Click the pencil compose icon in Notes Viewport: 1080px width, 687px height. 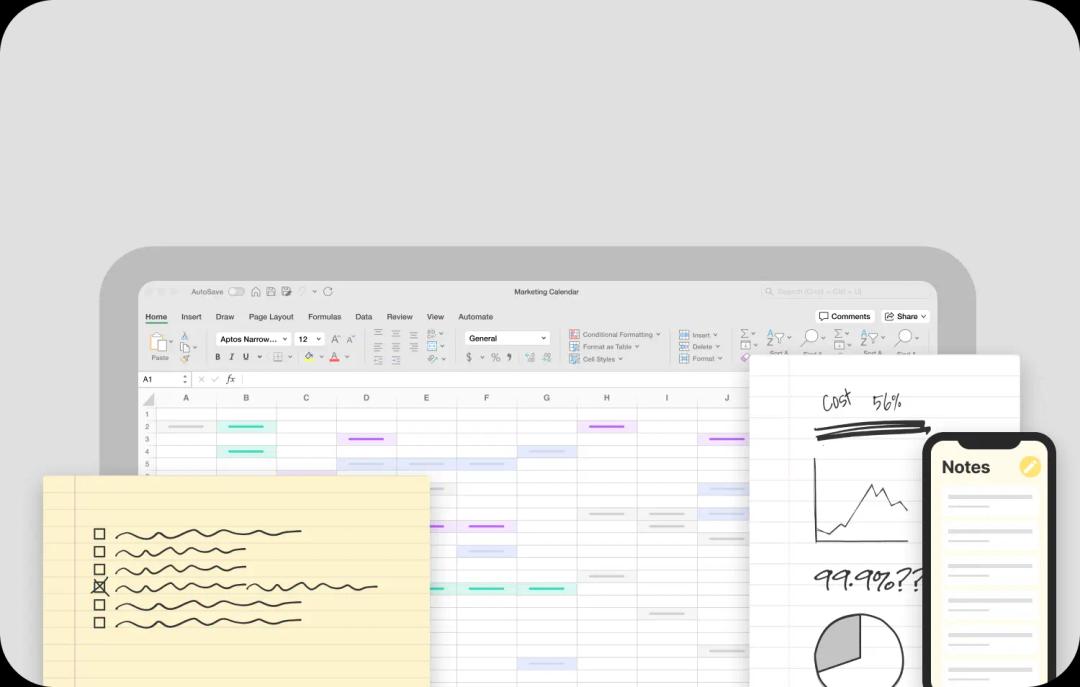(x=1030, y=466)
